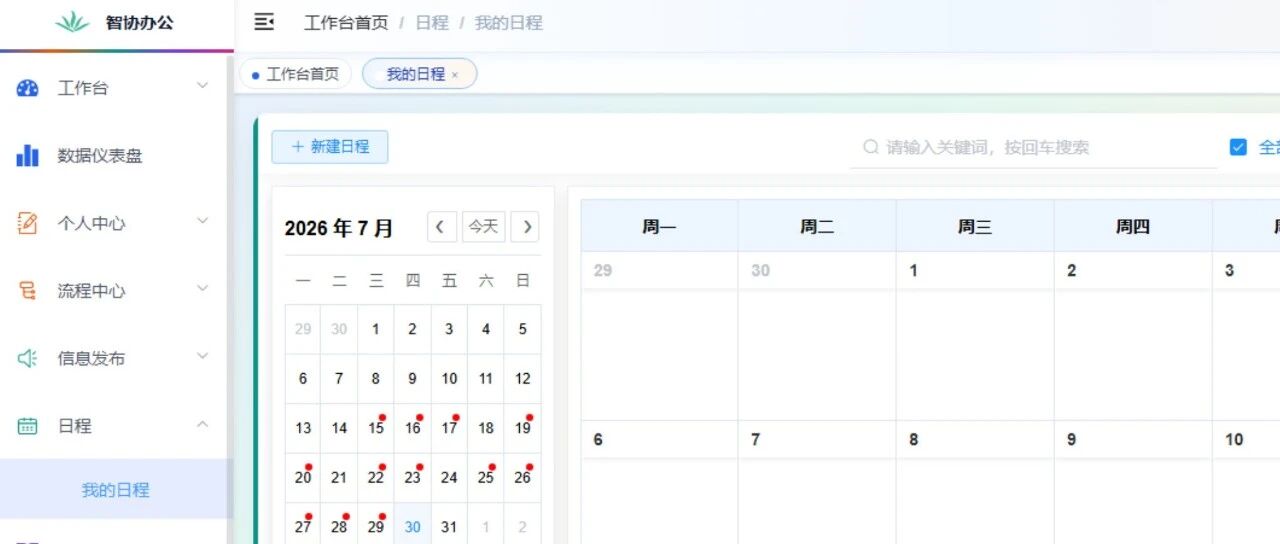Click the 周四 column header
1280x544 pixels.
(x=1133, y=227)
